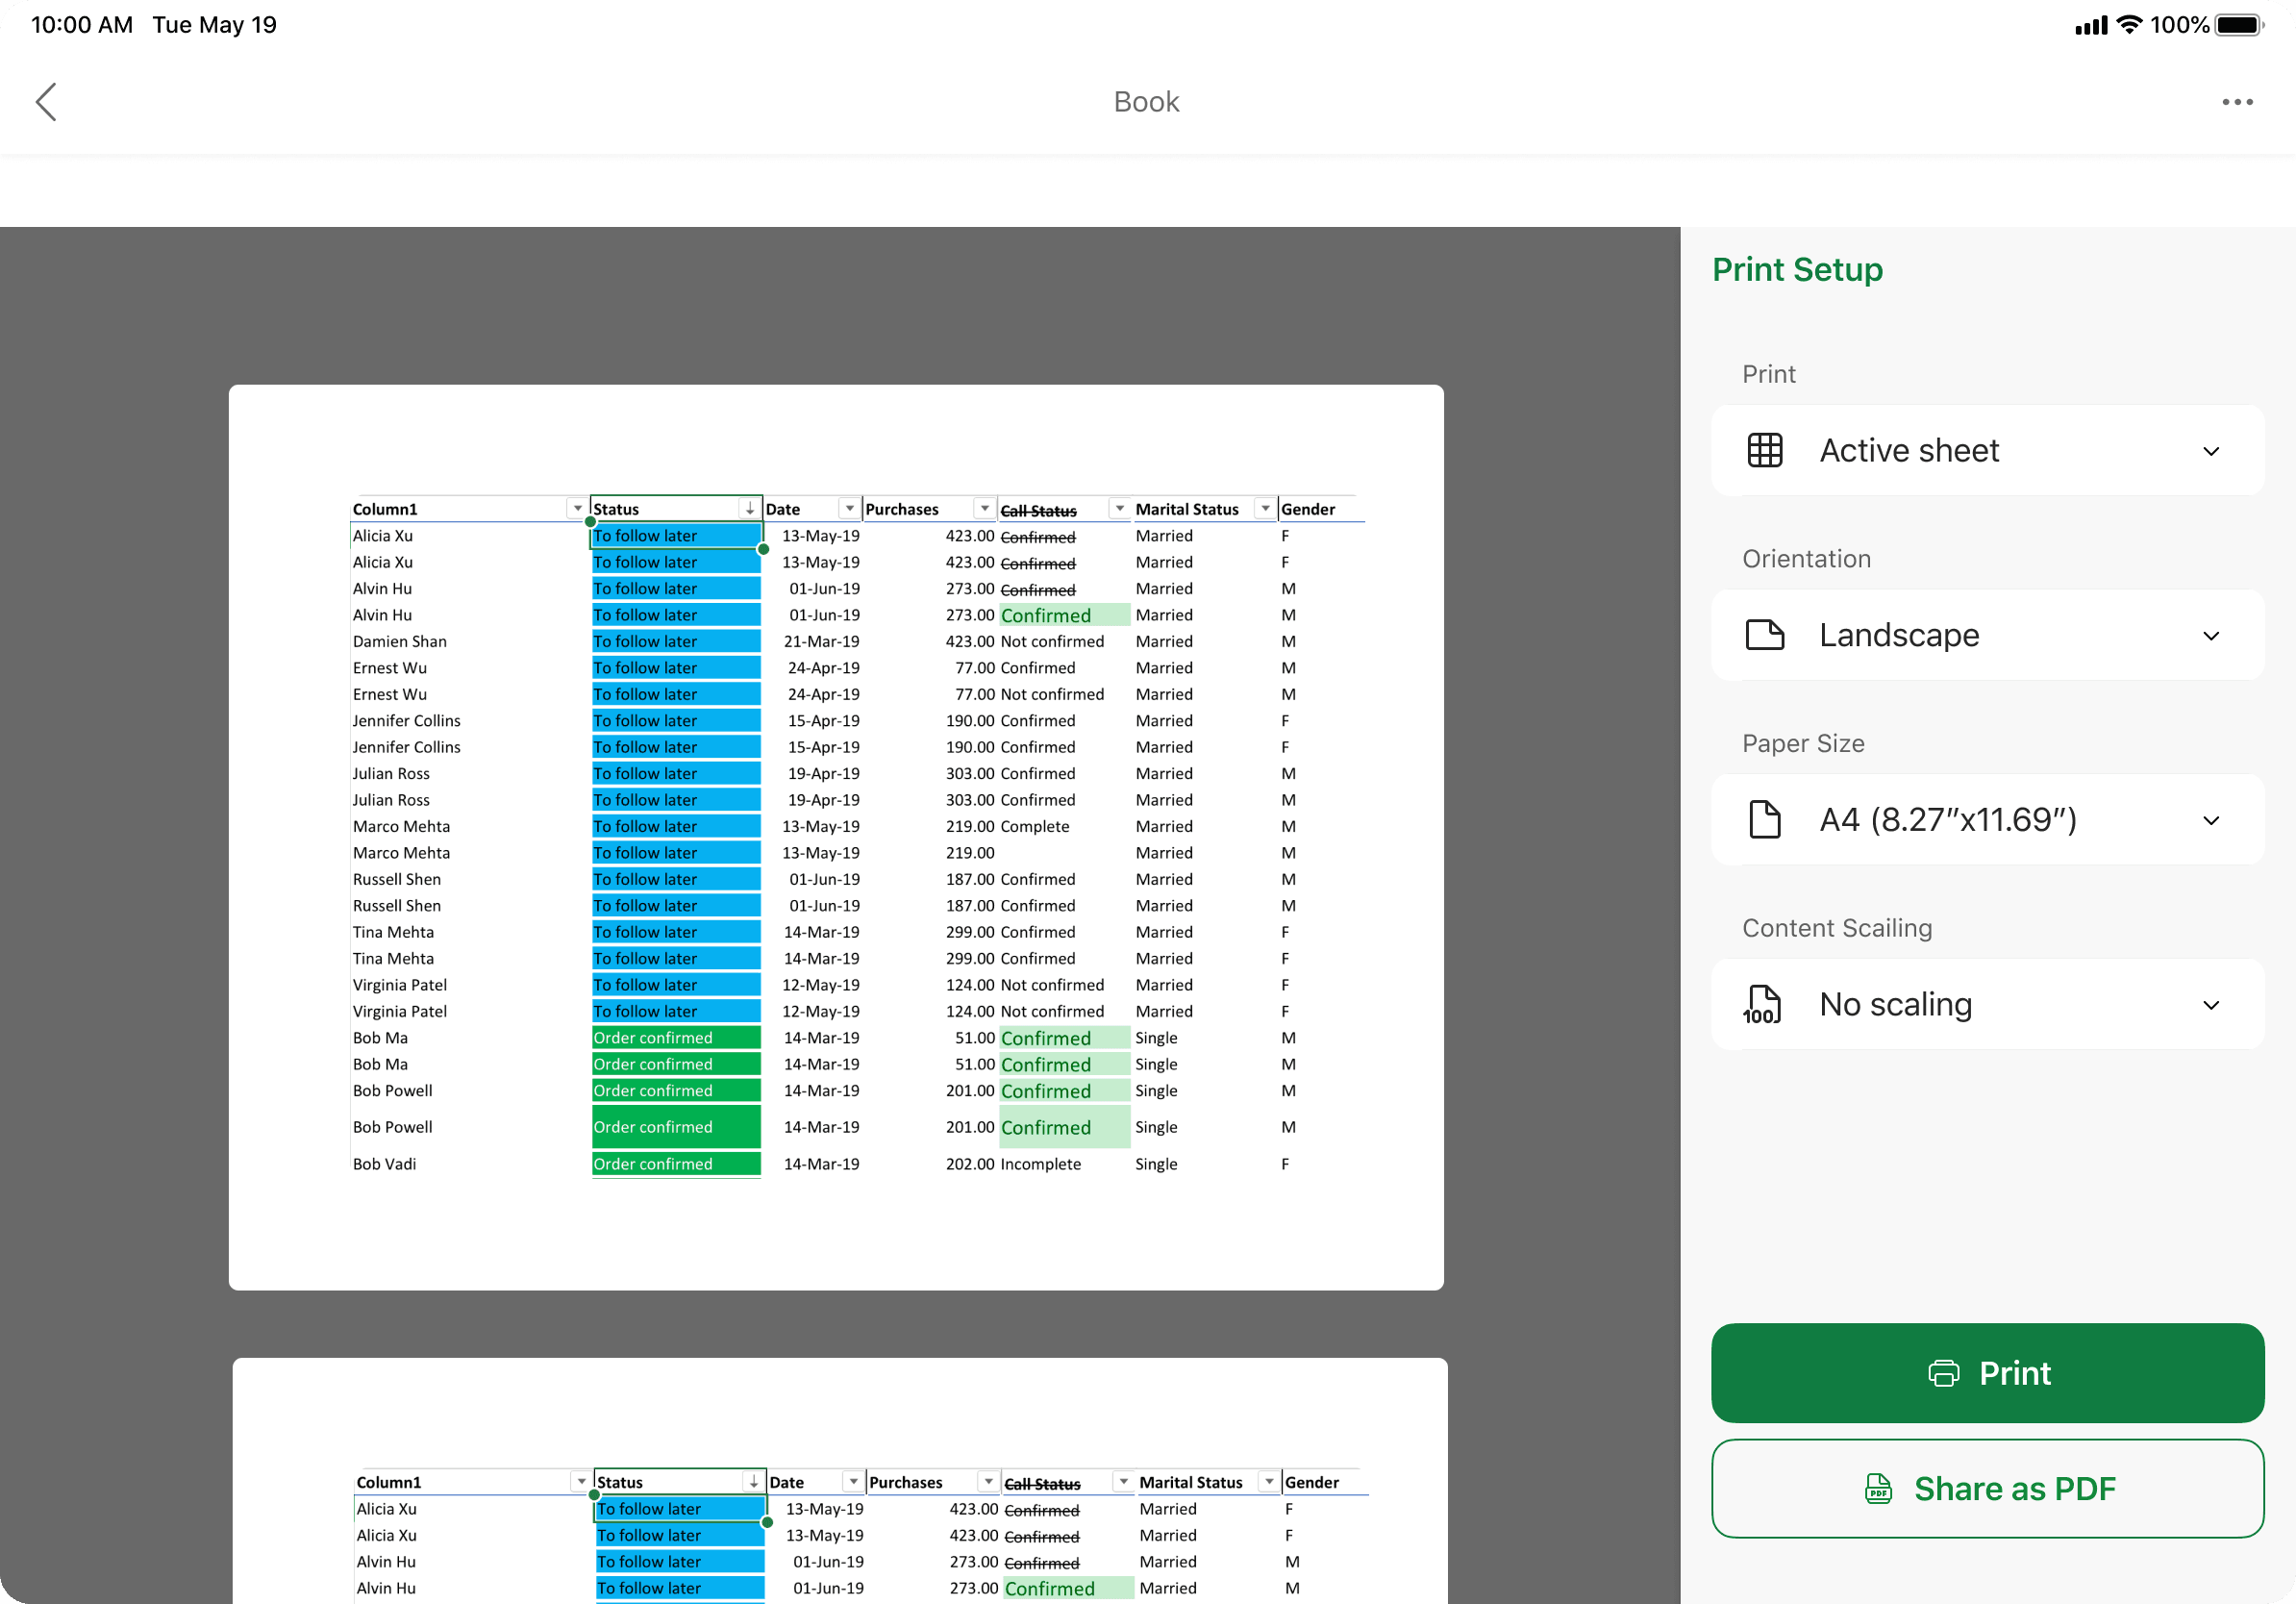Click Order confirmed status in Bob Vadi row

(676, 1164)
